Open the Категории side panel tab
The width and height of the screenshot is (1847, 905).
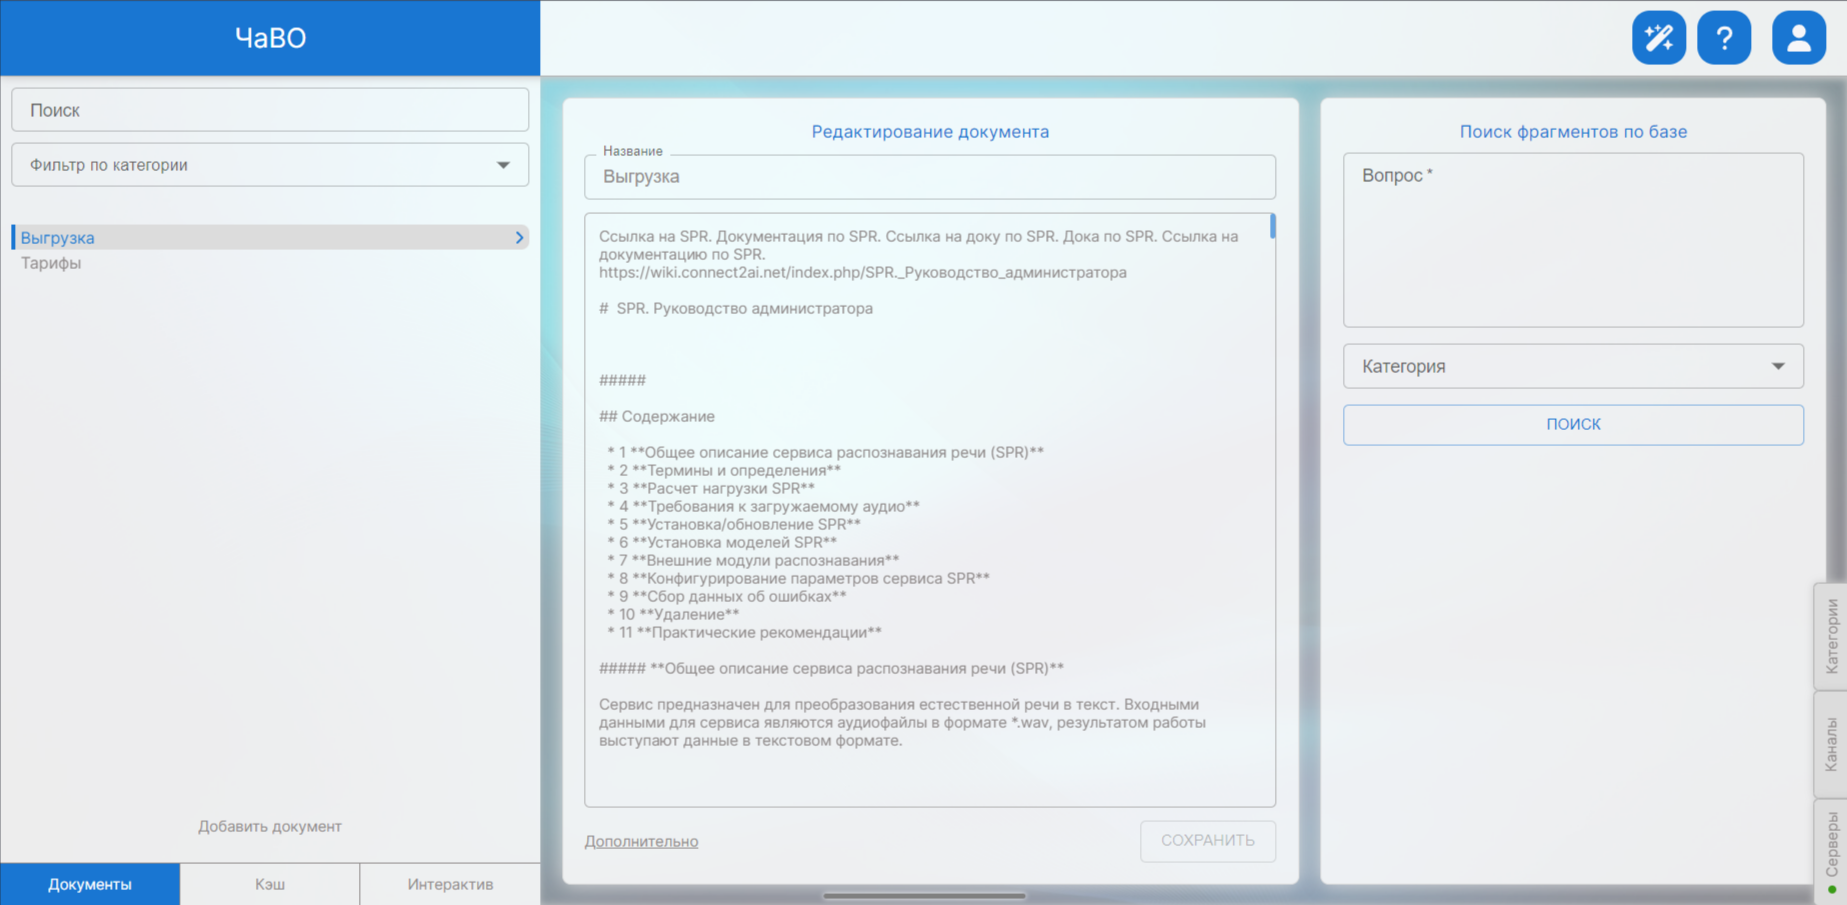pyautogui.click(x=1831, y=636)
